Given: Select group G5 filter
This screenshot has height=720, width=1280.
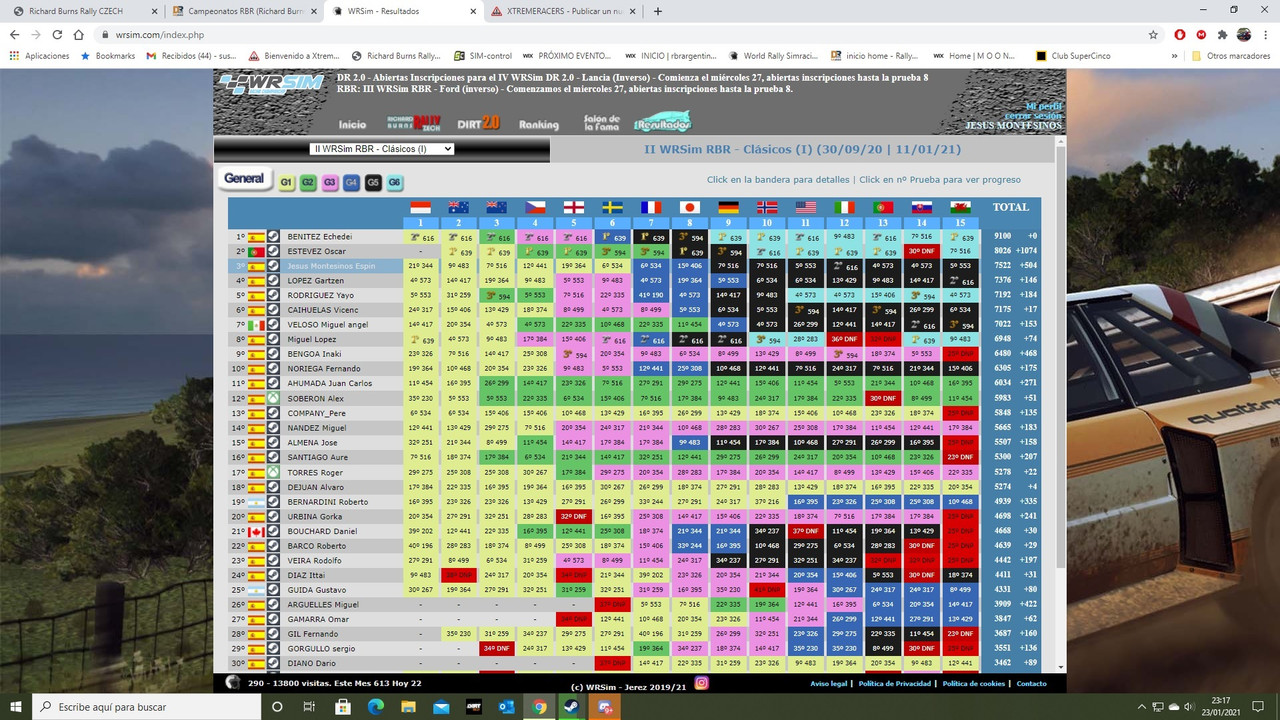Looking at the screenshot, I should tap(373, 183).
